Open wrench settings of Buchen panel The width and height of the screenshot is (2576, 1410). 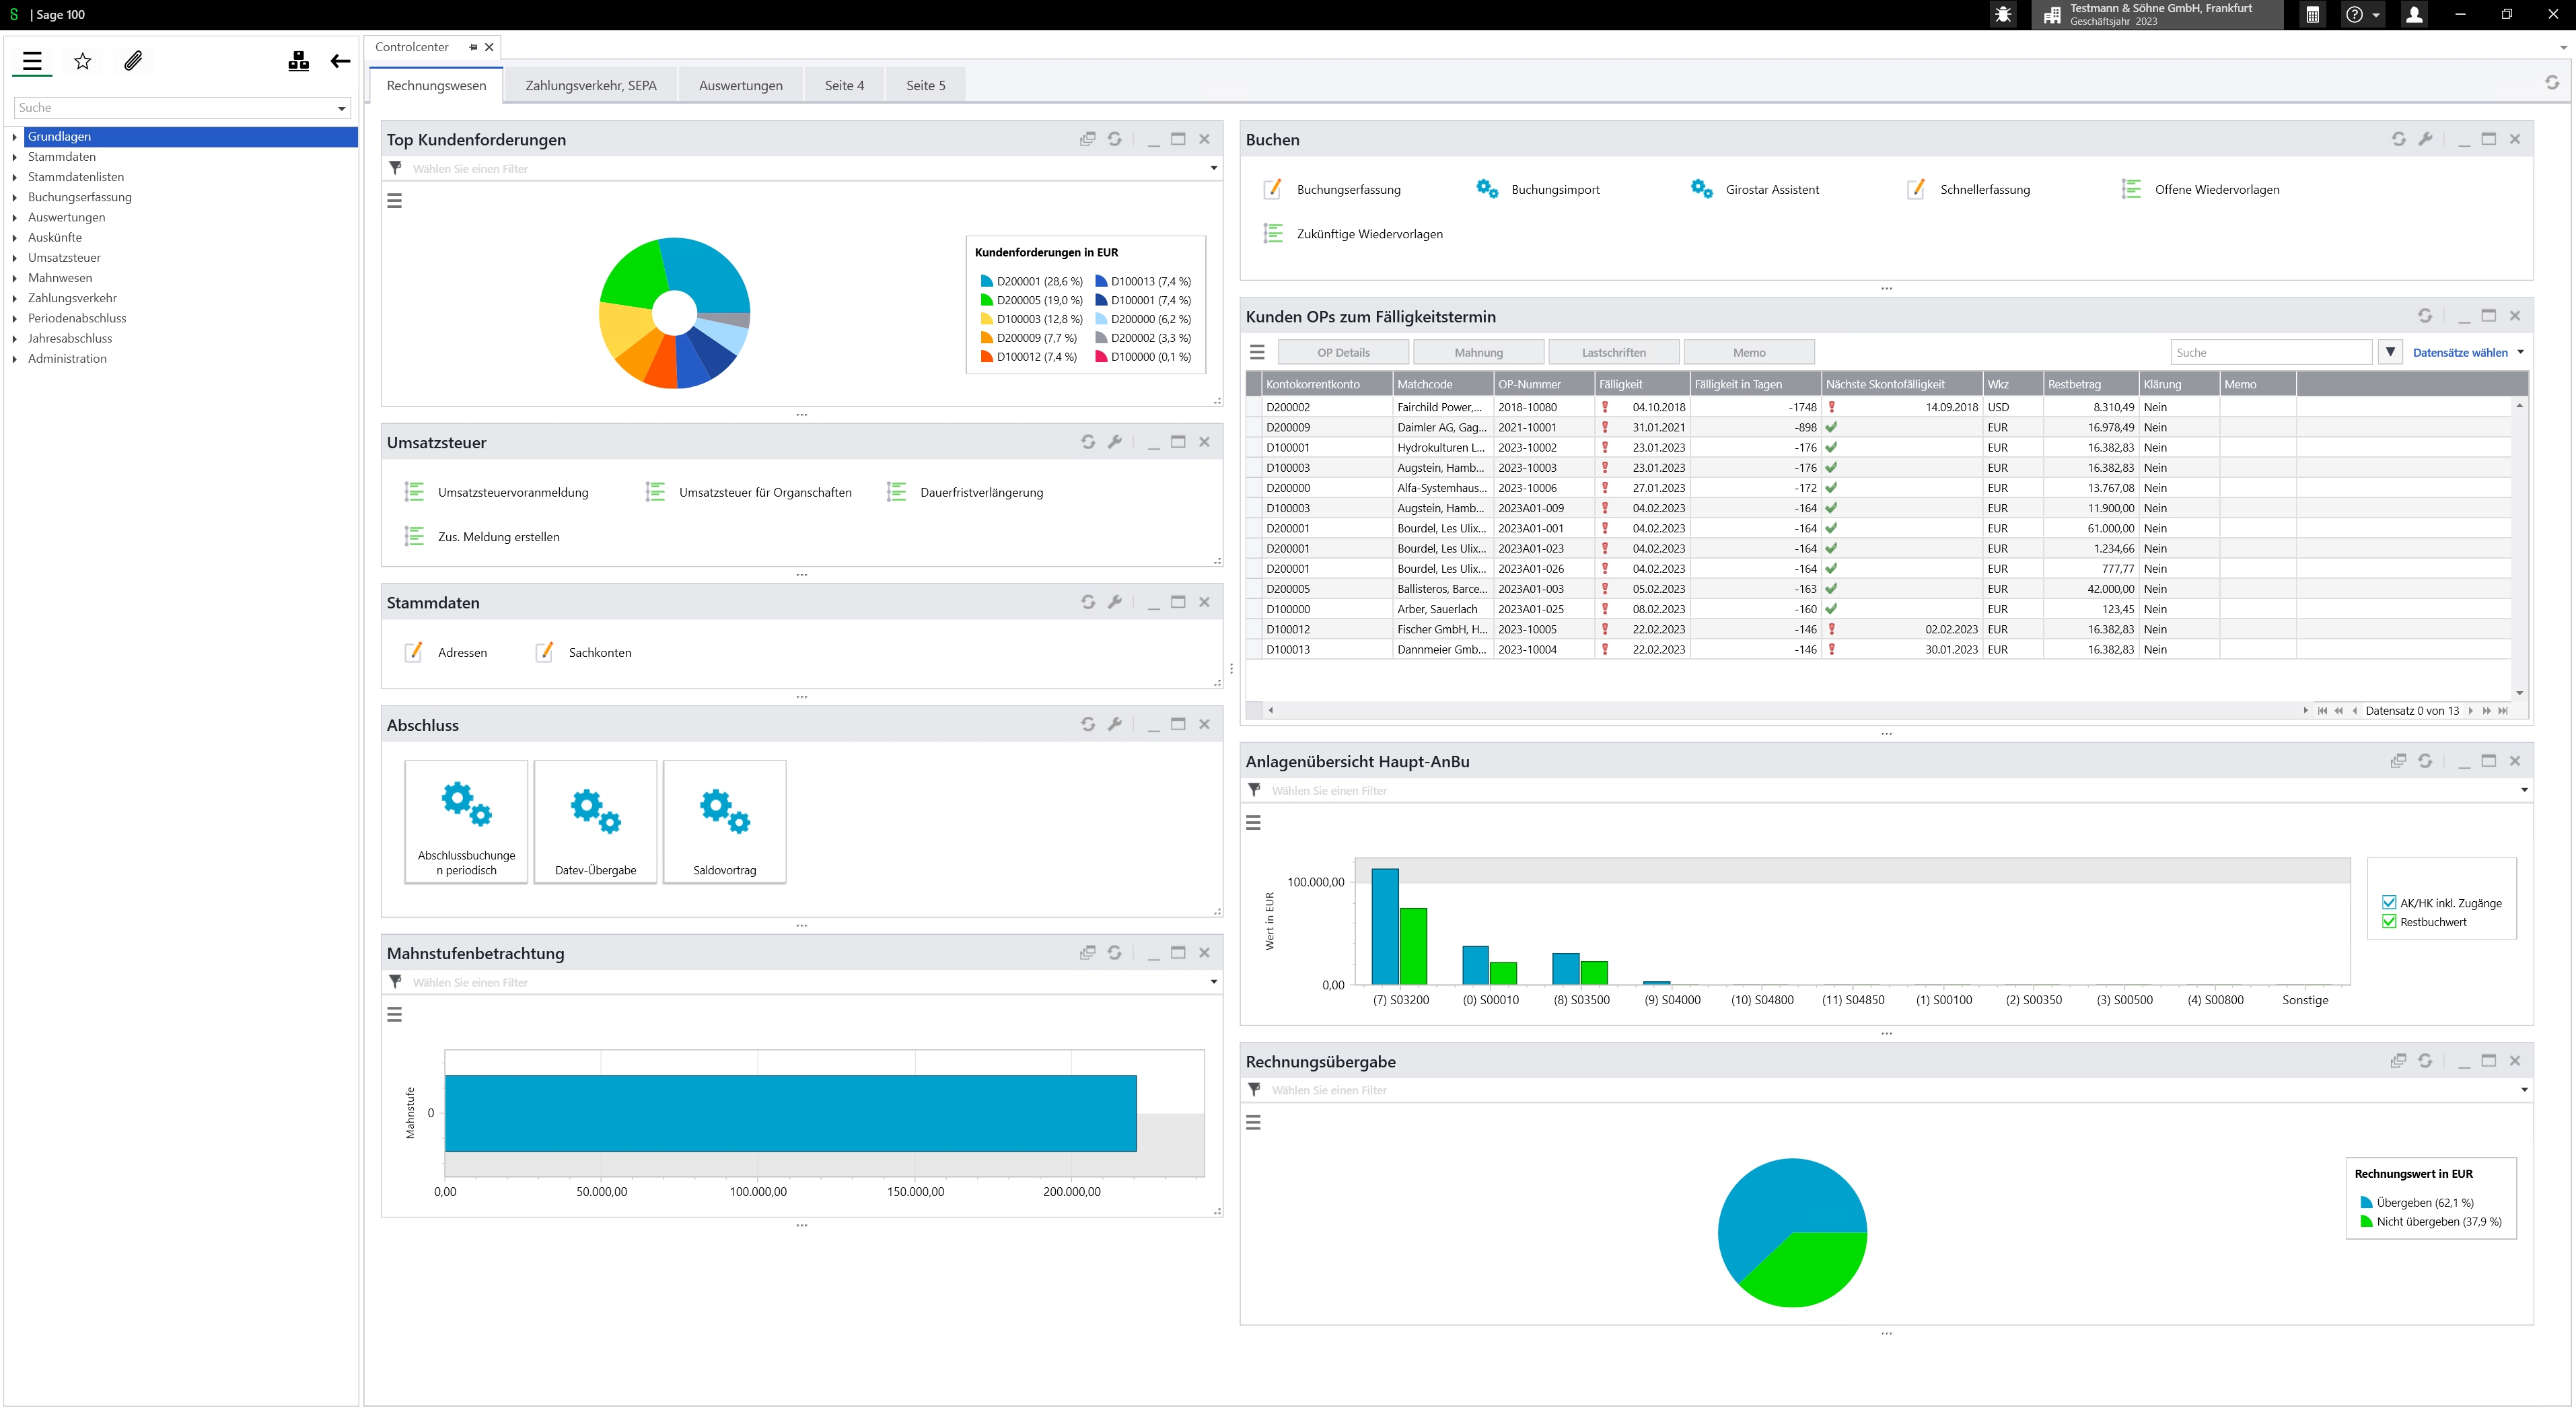(x=2425, y=139)
